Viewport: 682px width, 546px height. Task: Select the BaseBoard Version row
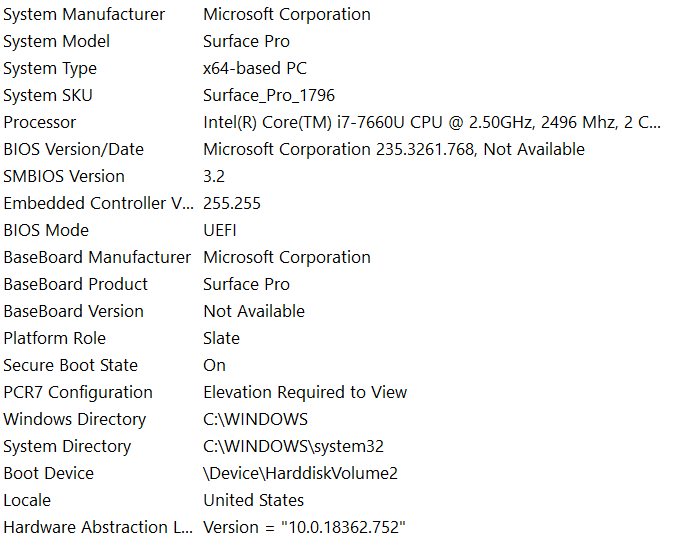pos(73,312)
